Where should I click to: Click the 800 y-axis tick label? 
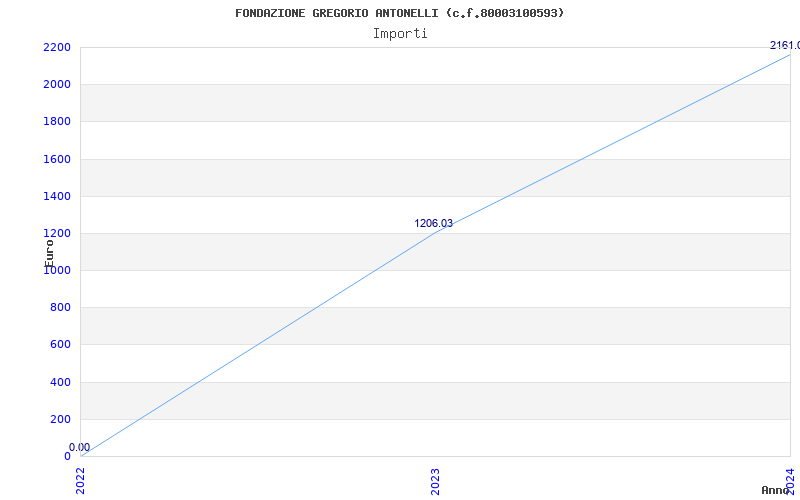coord(60,308)
